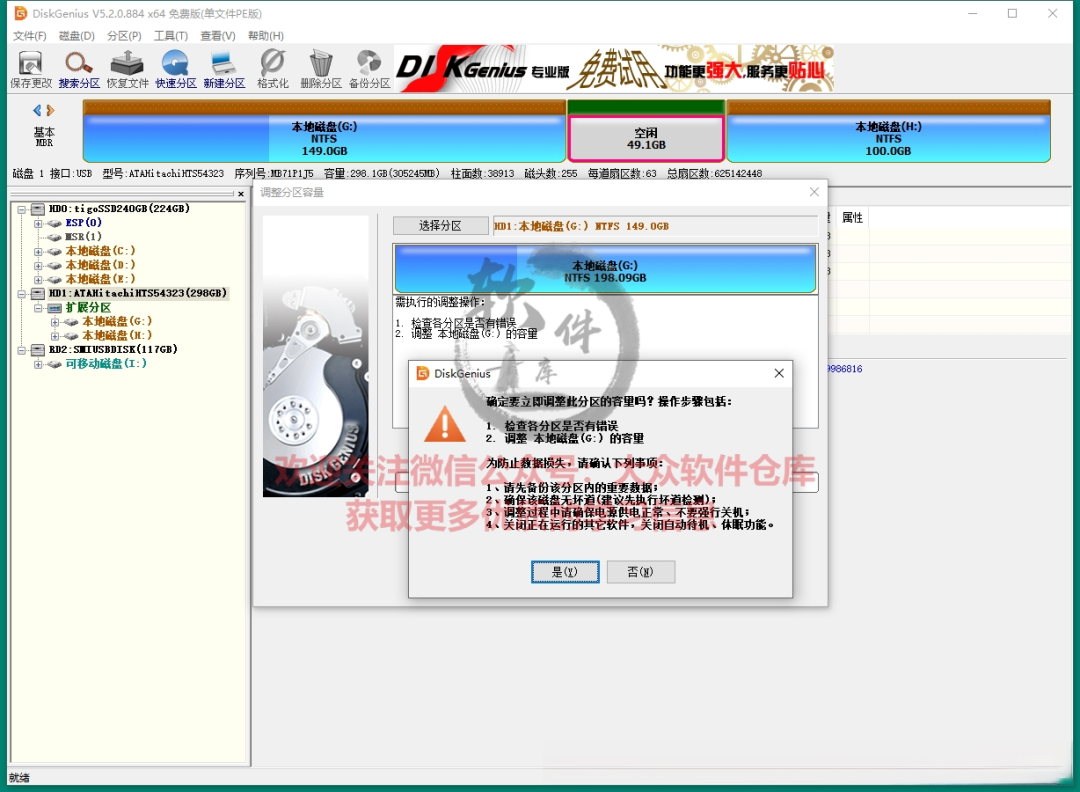Expand the local disk E: node

point(39,280)
